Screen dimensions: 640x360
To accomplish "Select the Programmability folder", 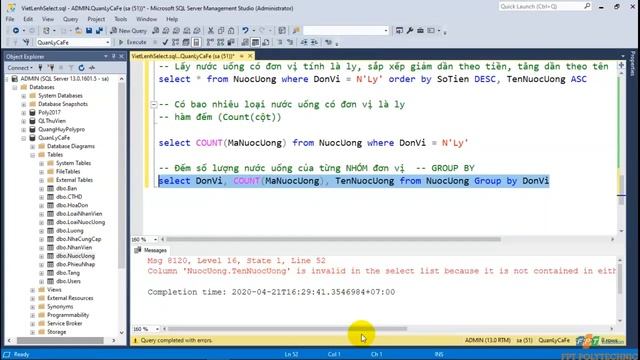I will [x=68, y=316].
